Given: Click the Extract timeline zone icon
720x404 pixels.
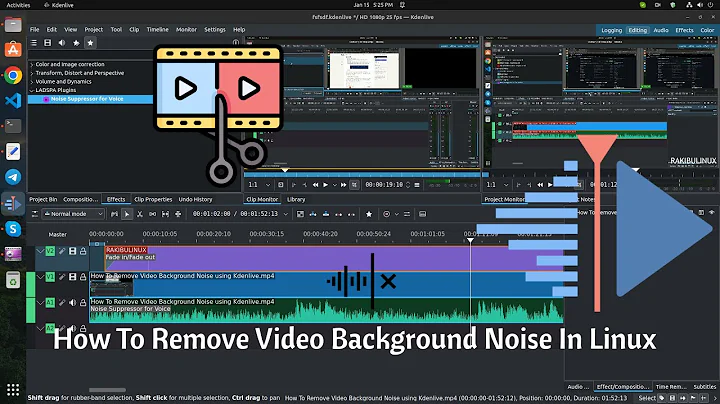Looking at the screenshot, I should (x=338, y=214).
